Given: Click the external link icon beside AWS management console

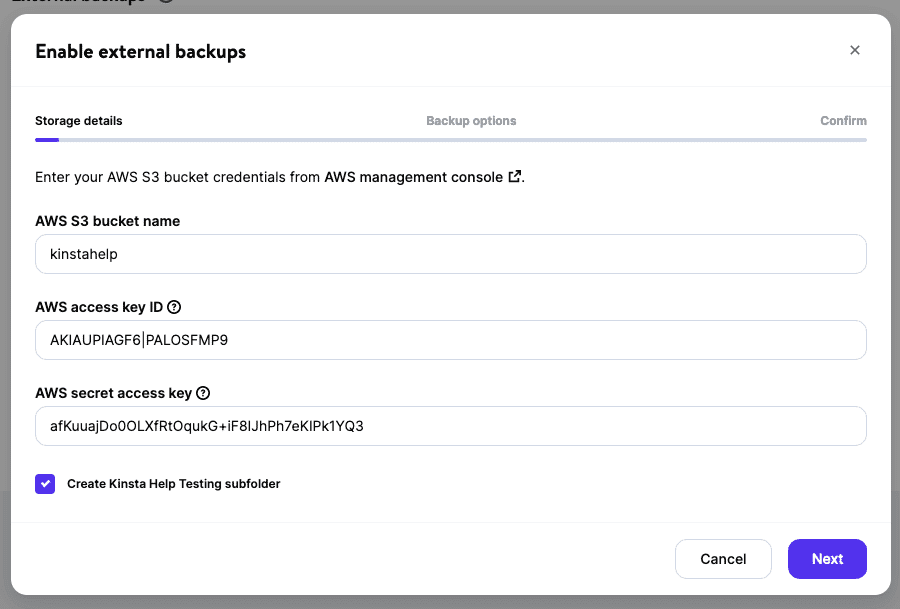Looking at the screenshot, I should pos(514,176).
